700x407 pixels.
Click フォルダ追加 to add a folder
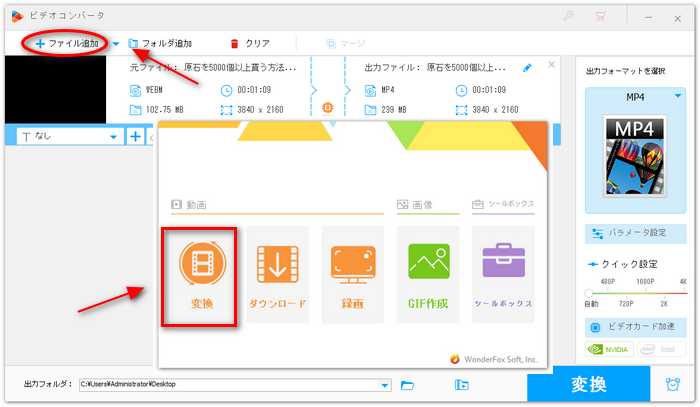(x=160, y=43)
